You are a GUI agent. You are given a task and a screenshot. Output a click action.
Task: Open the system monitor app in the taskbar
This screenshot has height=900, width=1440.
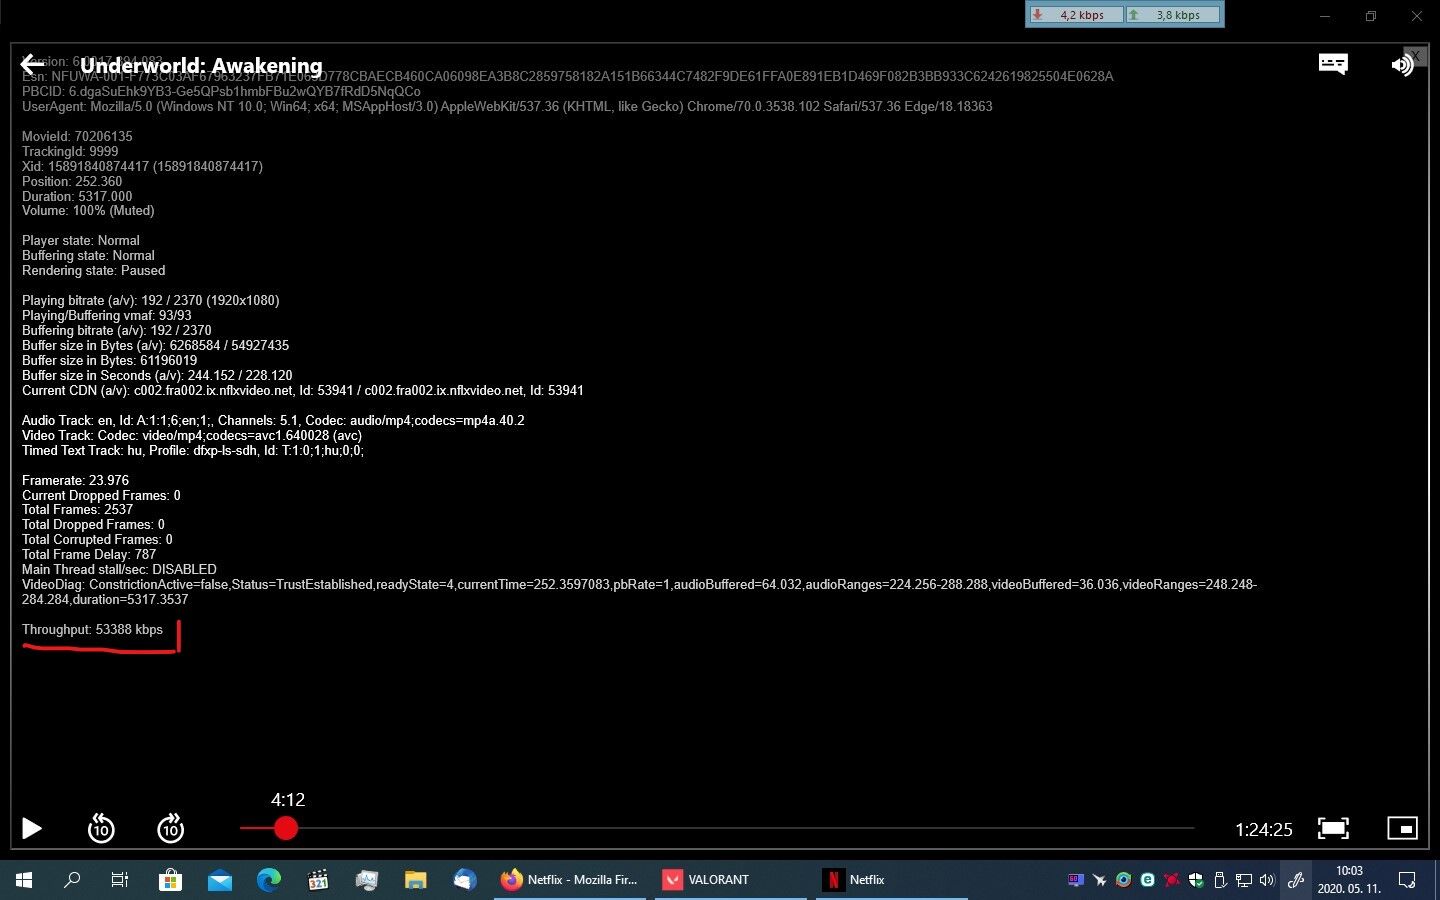point(367,880)
